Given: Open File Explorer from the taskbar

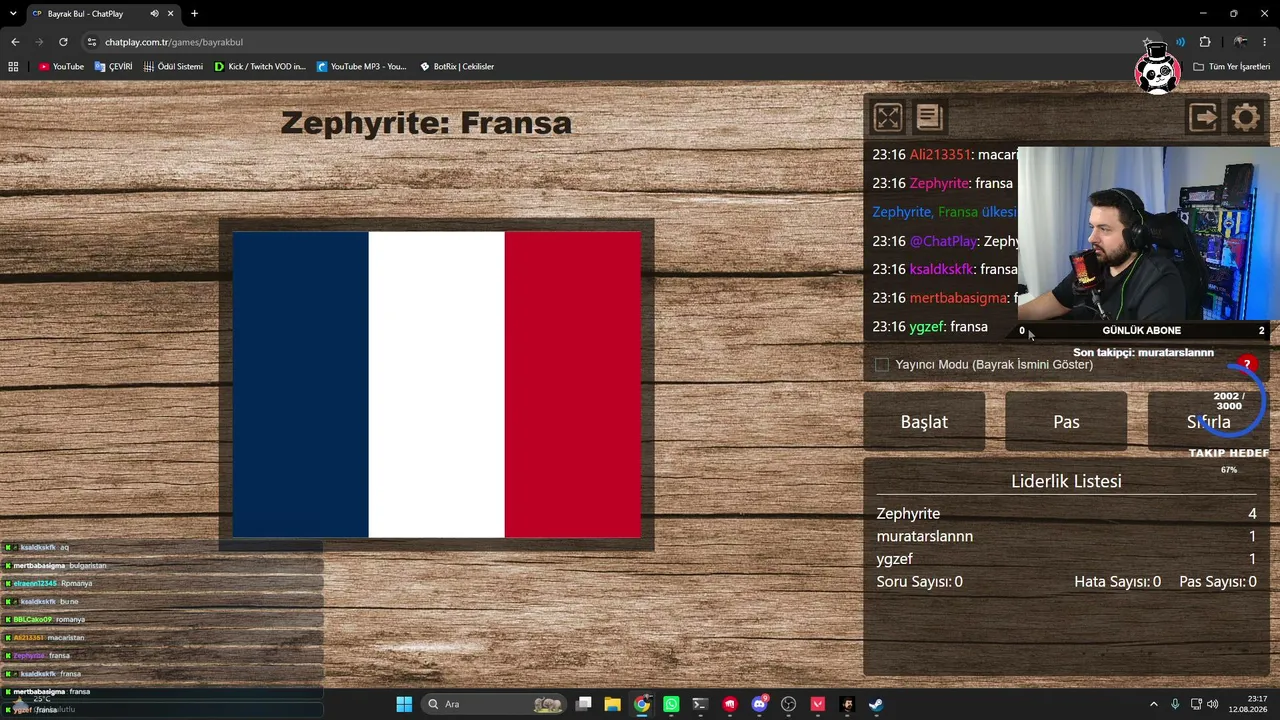Looking at the screenshot, I should (x=612, y=705).
